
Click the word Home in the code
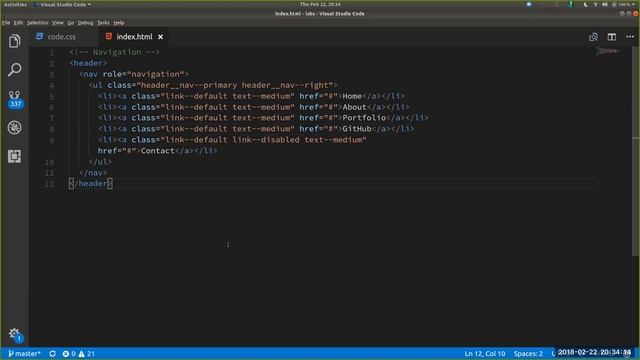click(352, 96)
